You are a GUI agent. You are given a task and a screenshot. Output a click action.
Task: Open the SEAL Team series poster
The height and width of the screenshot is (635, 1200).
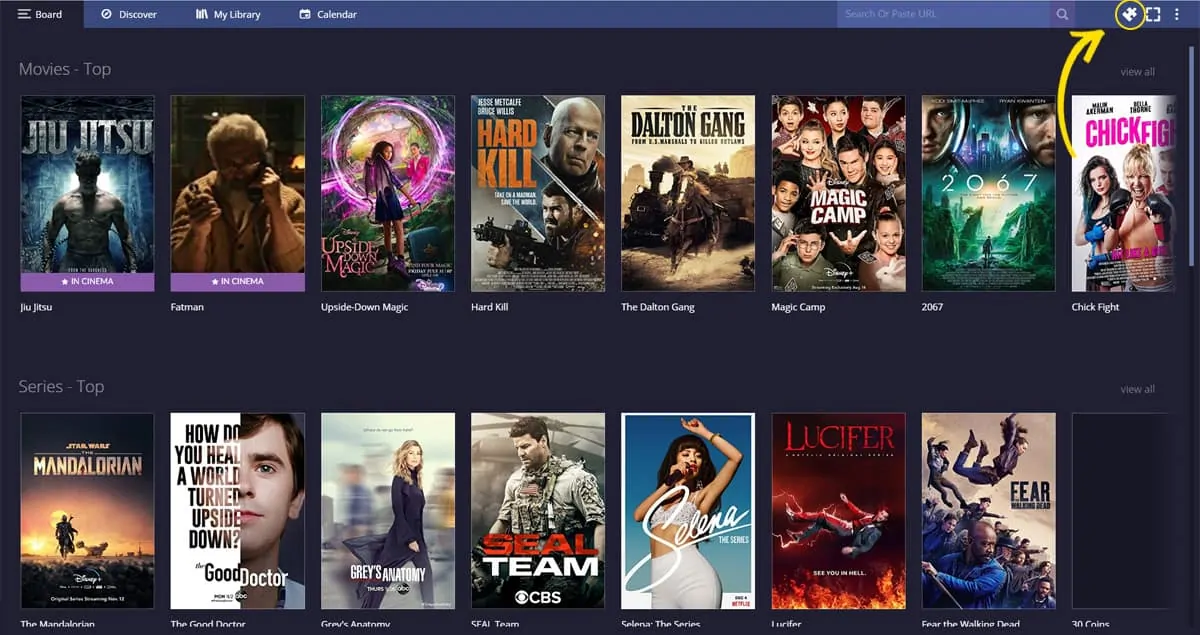[537, 510]
